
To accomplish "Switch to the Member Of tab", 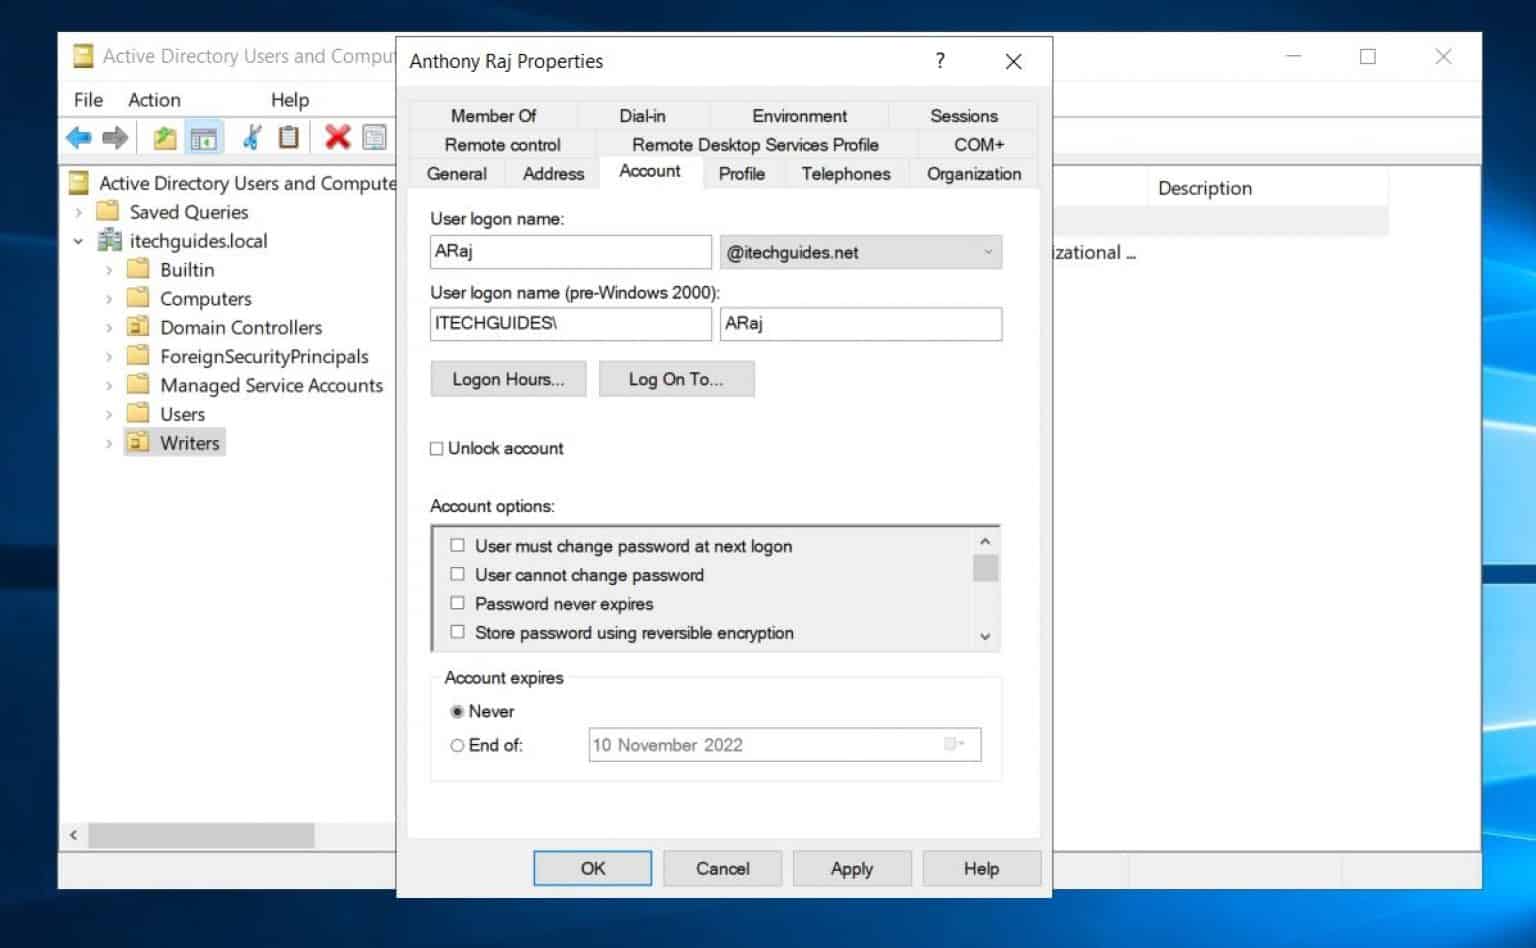I will (494, 115).
